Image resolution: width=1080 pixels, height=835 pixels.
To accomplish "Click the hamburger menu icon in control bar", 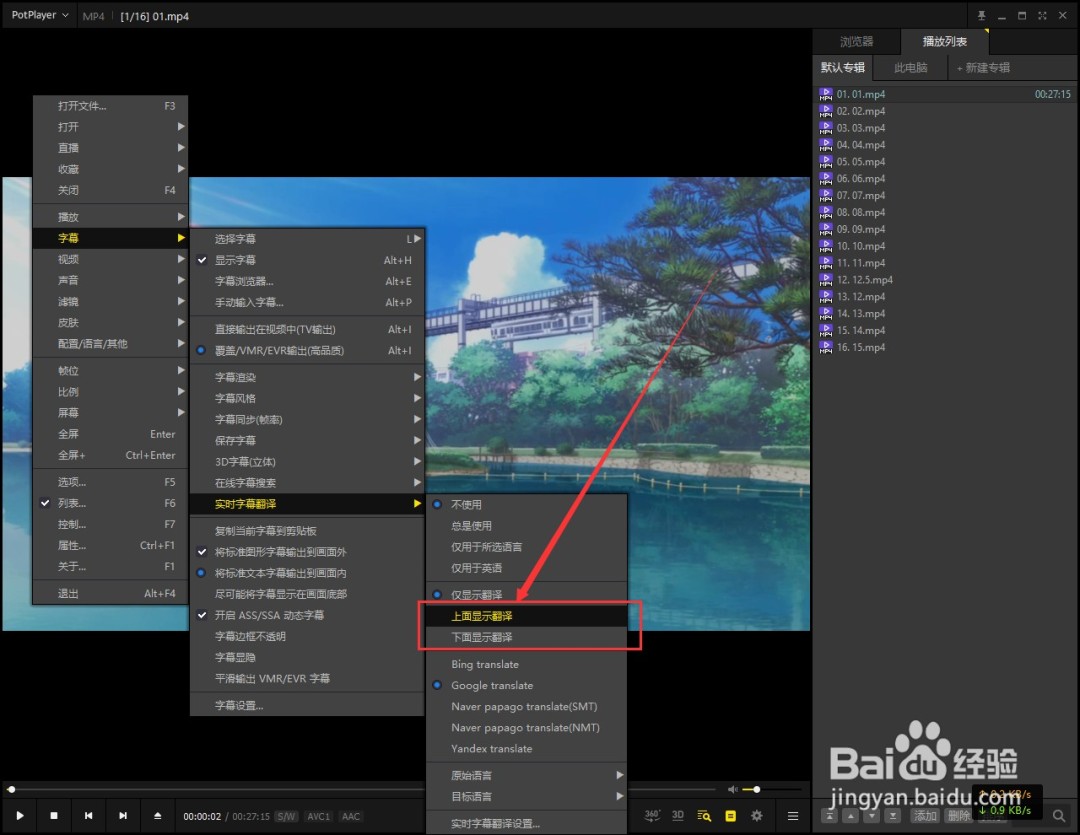I will (793, 816).
